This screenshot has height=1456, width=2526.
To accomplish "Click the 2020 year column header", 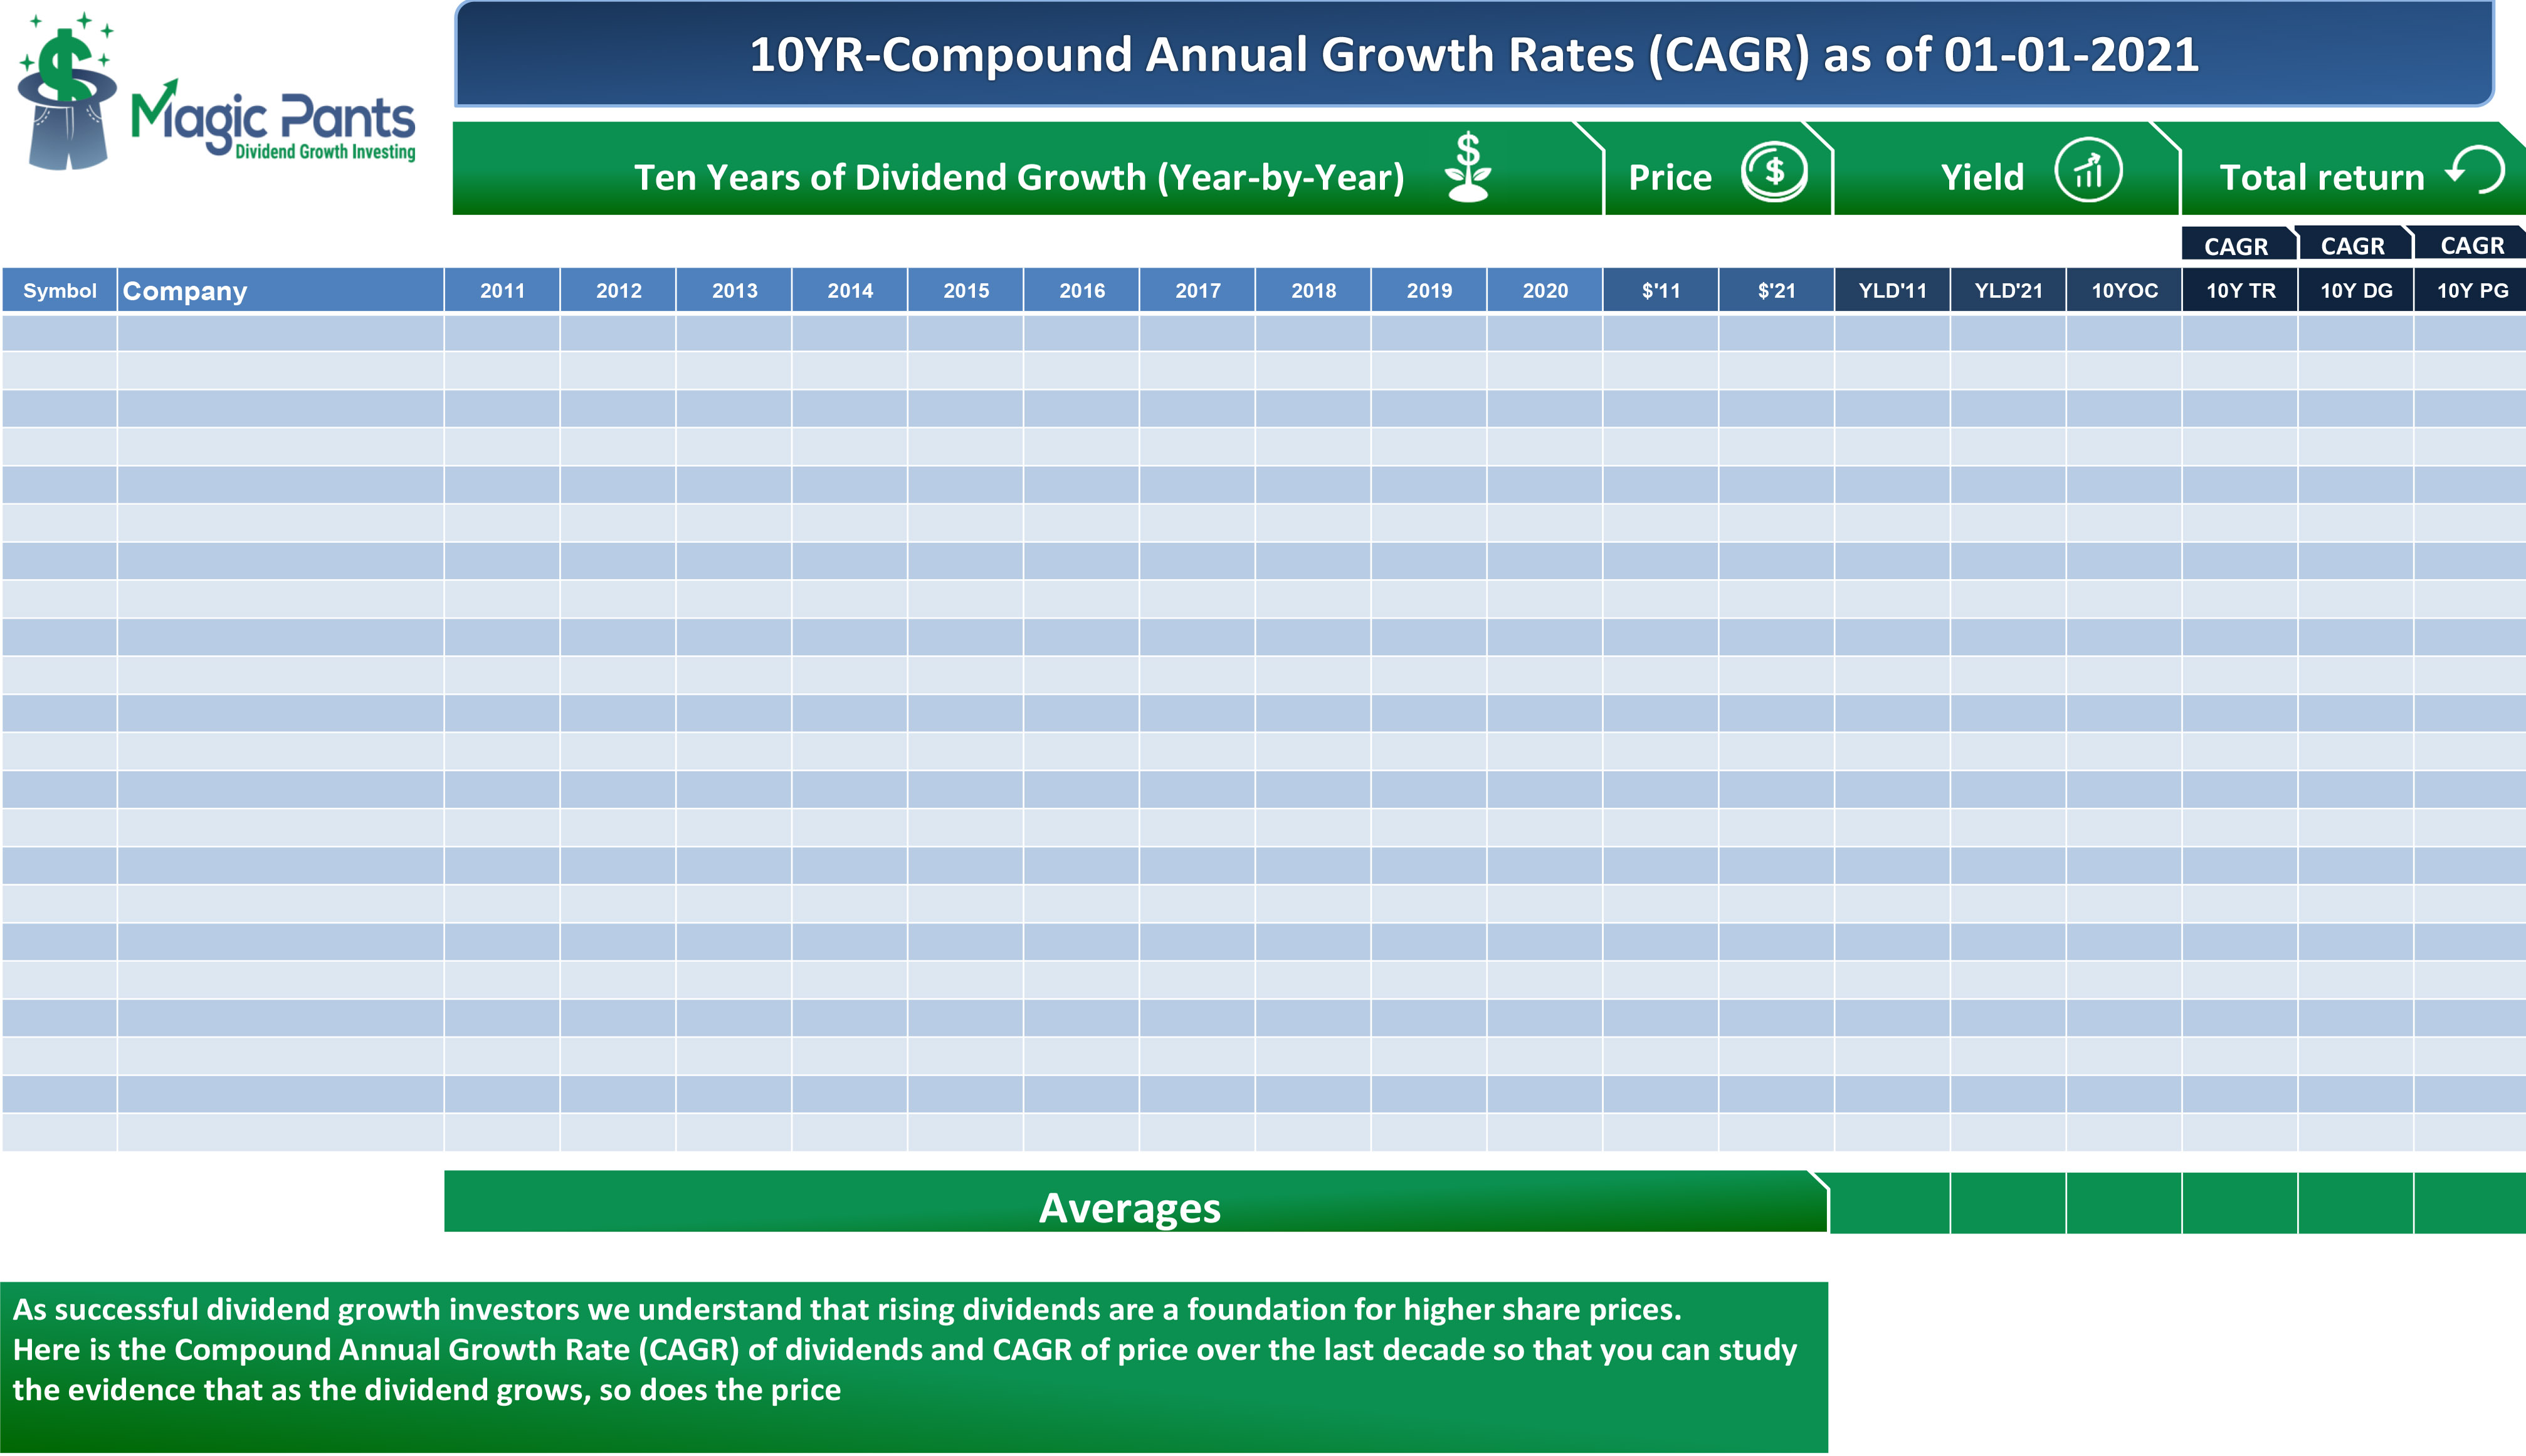I will click(x=1544, y=291).
